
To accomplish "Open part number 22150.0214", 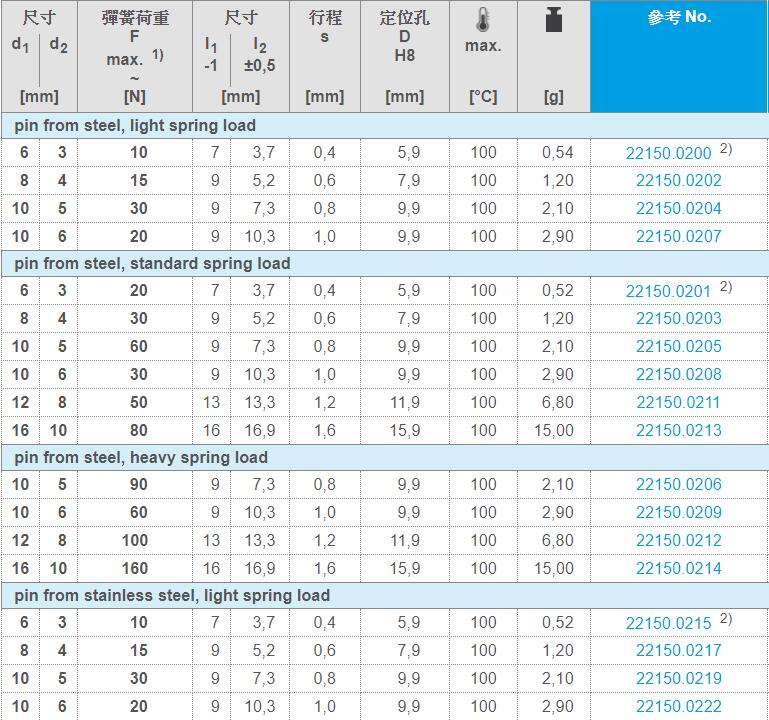I will [x=678, y=569].
